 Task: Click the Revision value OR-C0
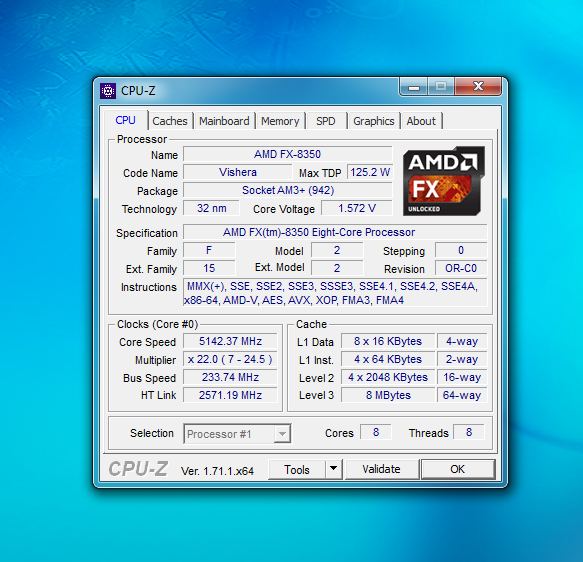pyautogui.click(x=461, y=268)
